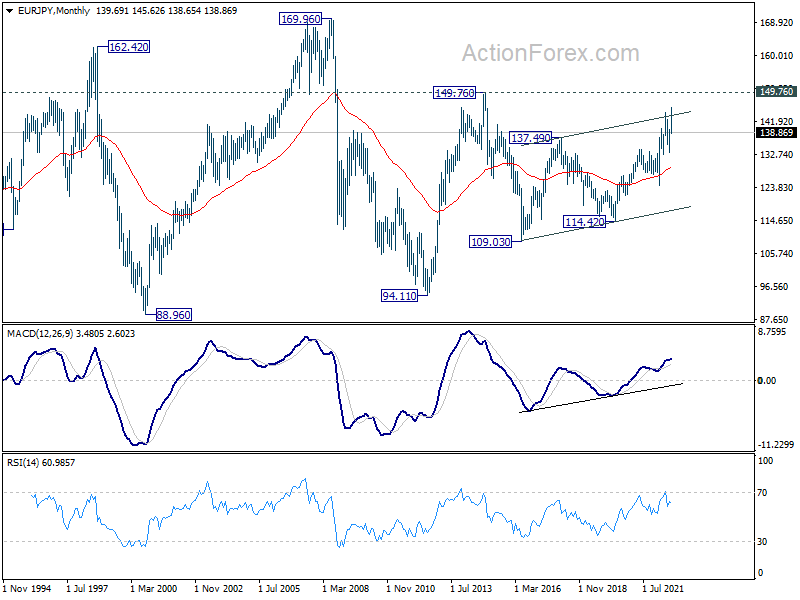Select the 169.960 peak price label
Screen dimensions: 800x600
coord(301,18)
